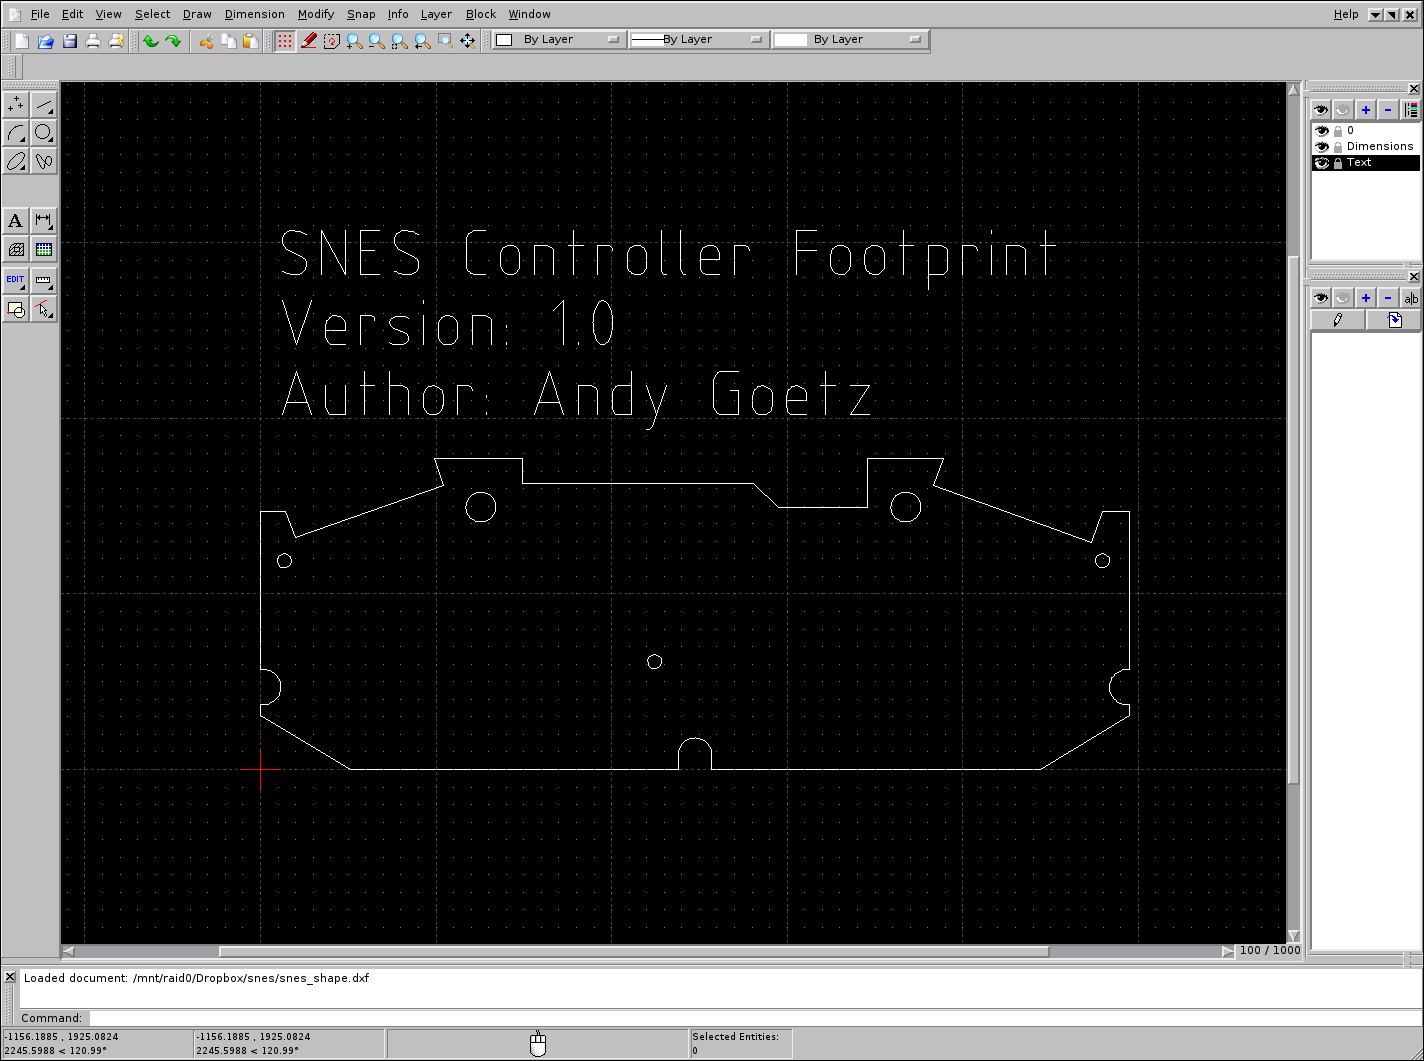
Task: Open the Dimension menu
Action: point(254,13)
